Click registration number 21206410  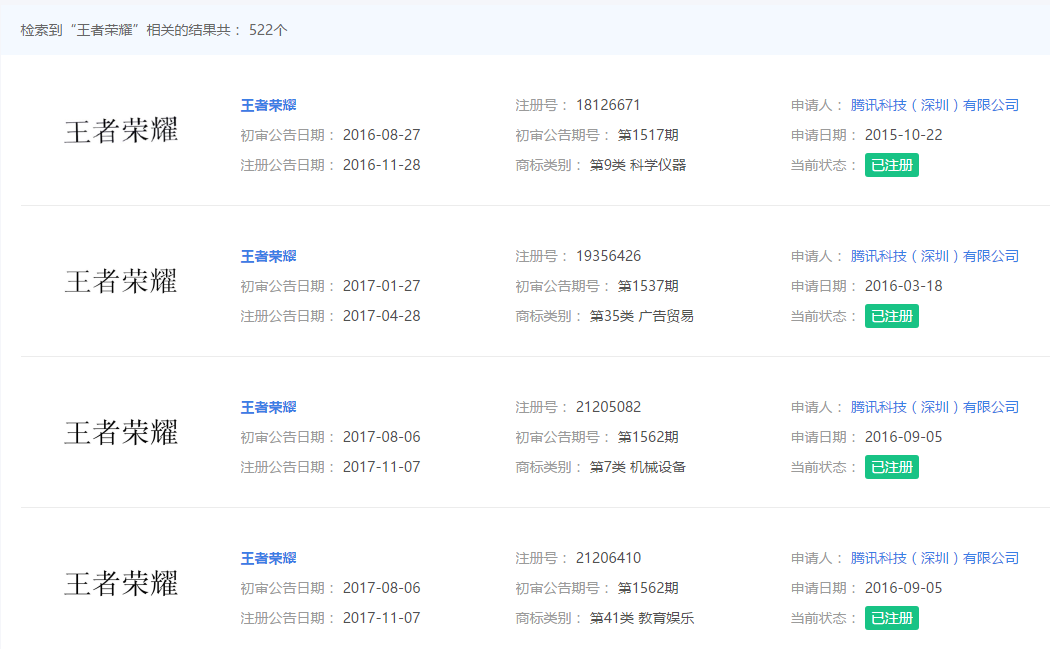coord(608,558)
